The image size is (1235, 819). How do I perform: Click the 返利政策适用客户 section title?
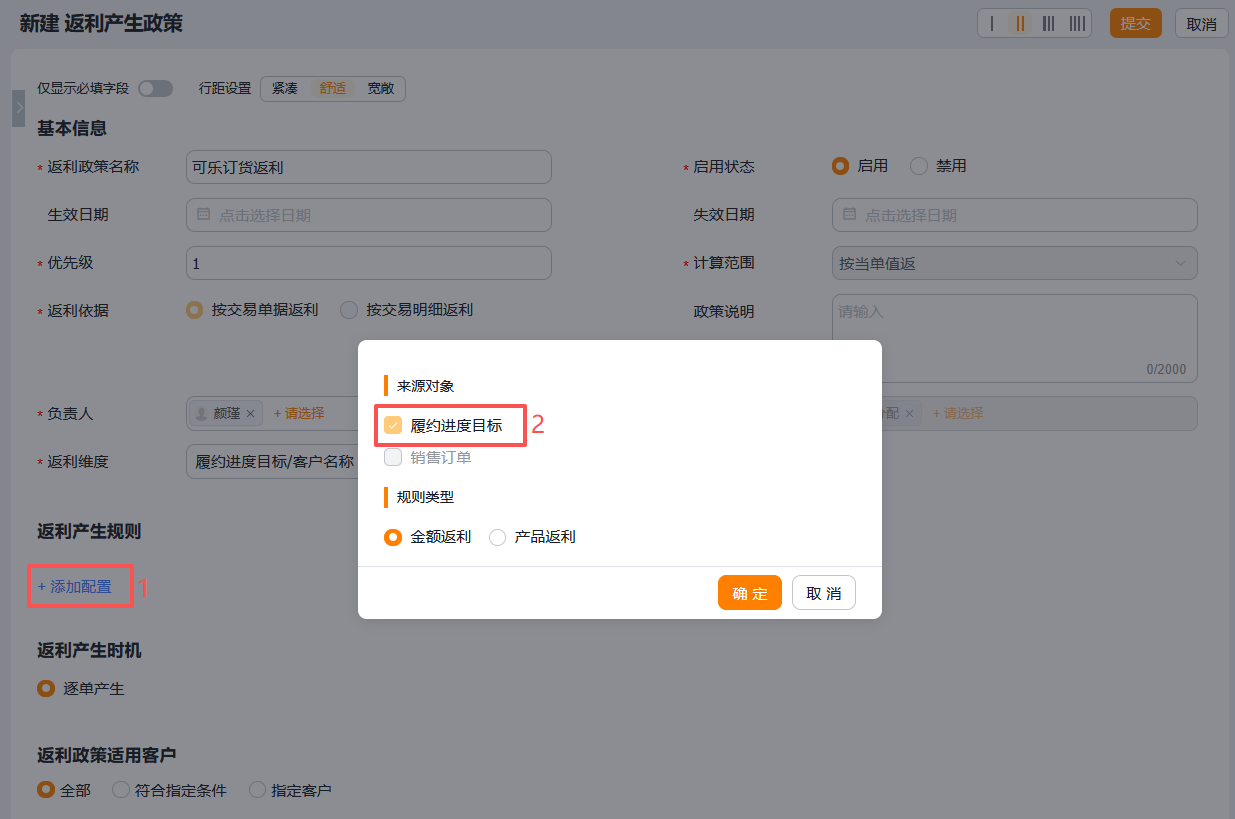107,755
